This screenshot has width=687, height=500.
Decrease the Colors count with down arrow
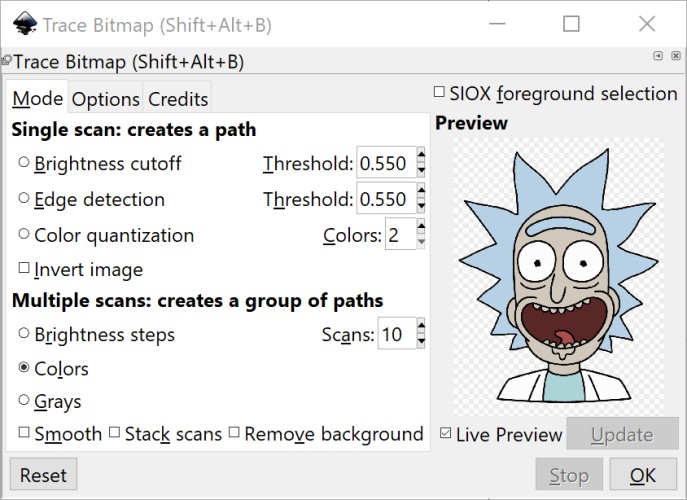[x=421, y=242]
